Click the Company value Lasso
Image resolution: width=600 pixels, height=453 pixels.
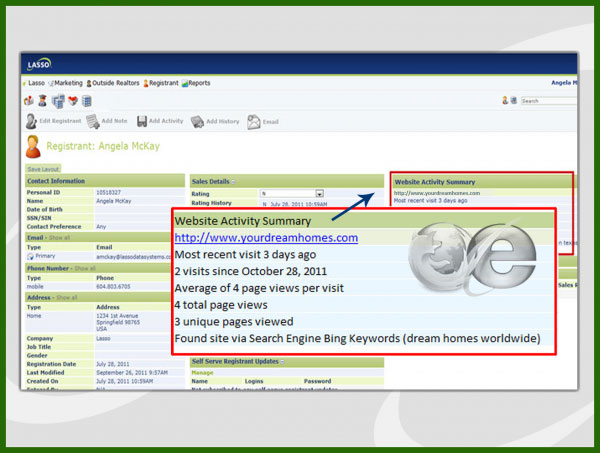[103, 339]
